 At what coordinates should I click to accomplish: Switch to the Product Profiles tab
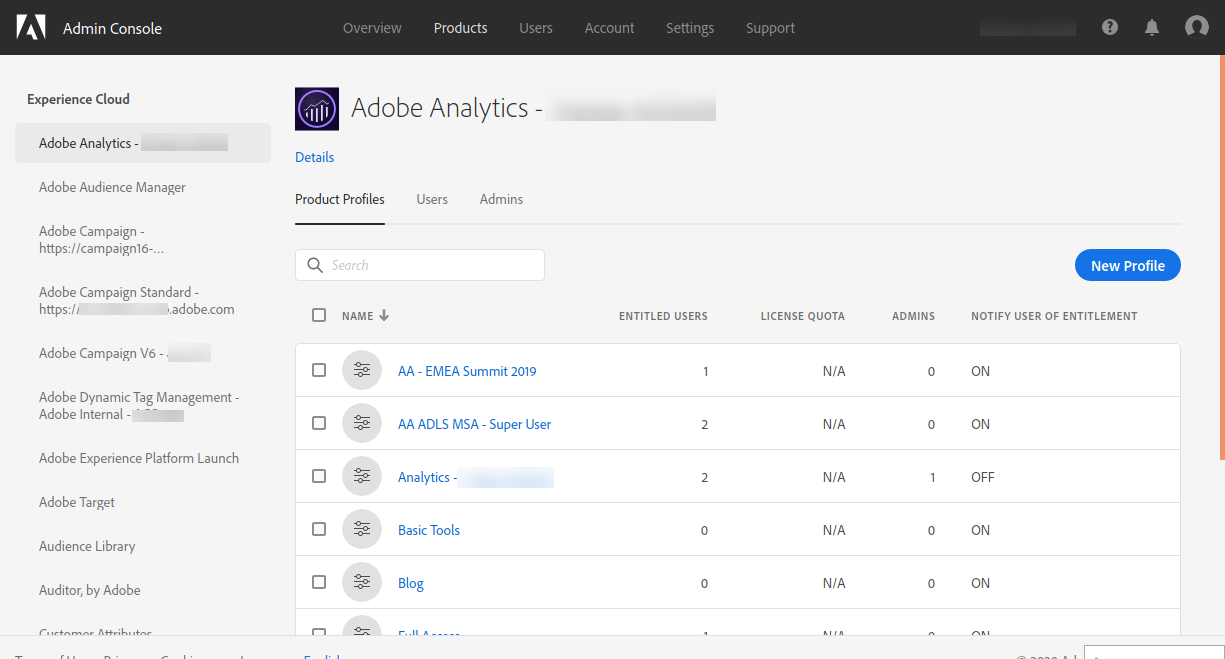(x=340, y=200)
